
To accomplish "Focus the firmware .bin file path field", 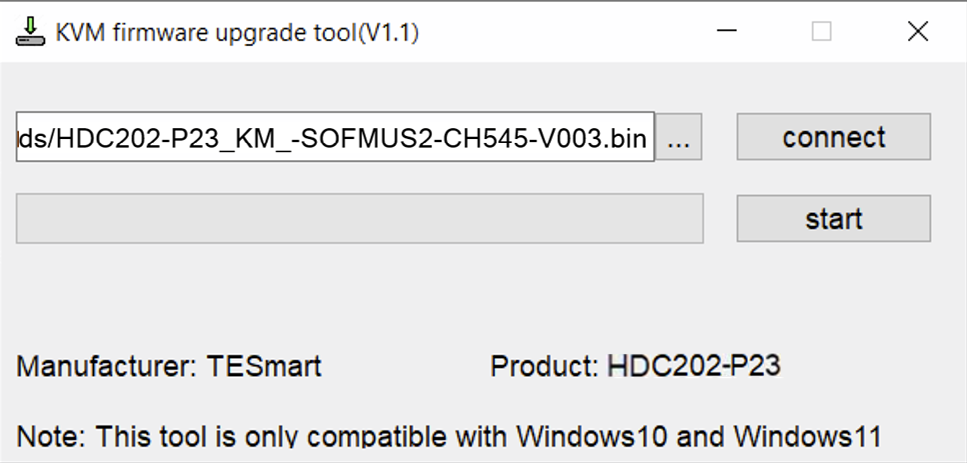I will pos(335,137).
